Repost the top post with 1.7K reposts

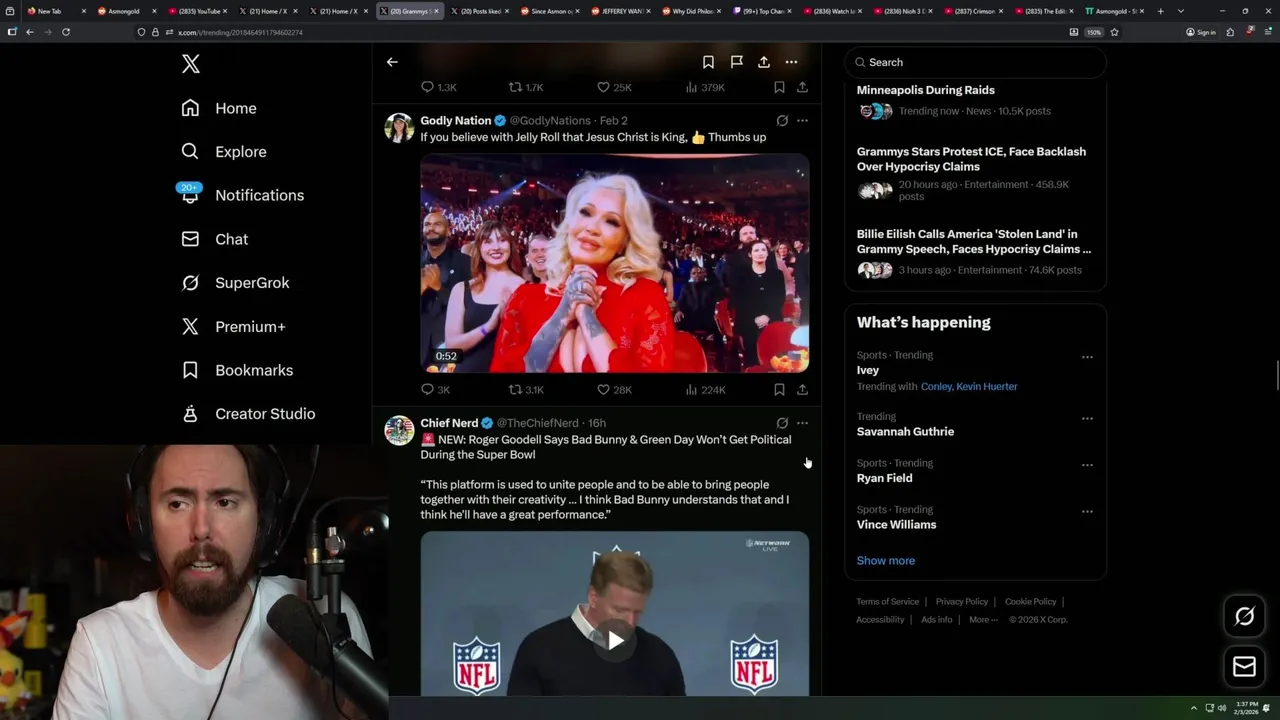pos(526,88)
